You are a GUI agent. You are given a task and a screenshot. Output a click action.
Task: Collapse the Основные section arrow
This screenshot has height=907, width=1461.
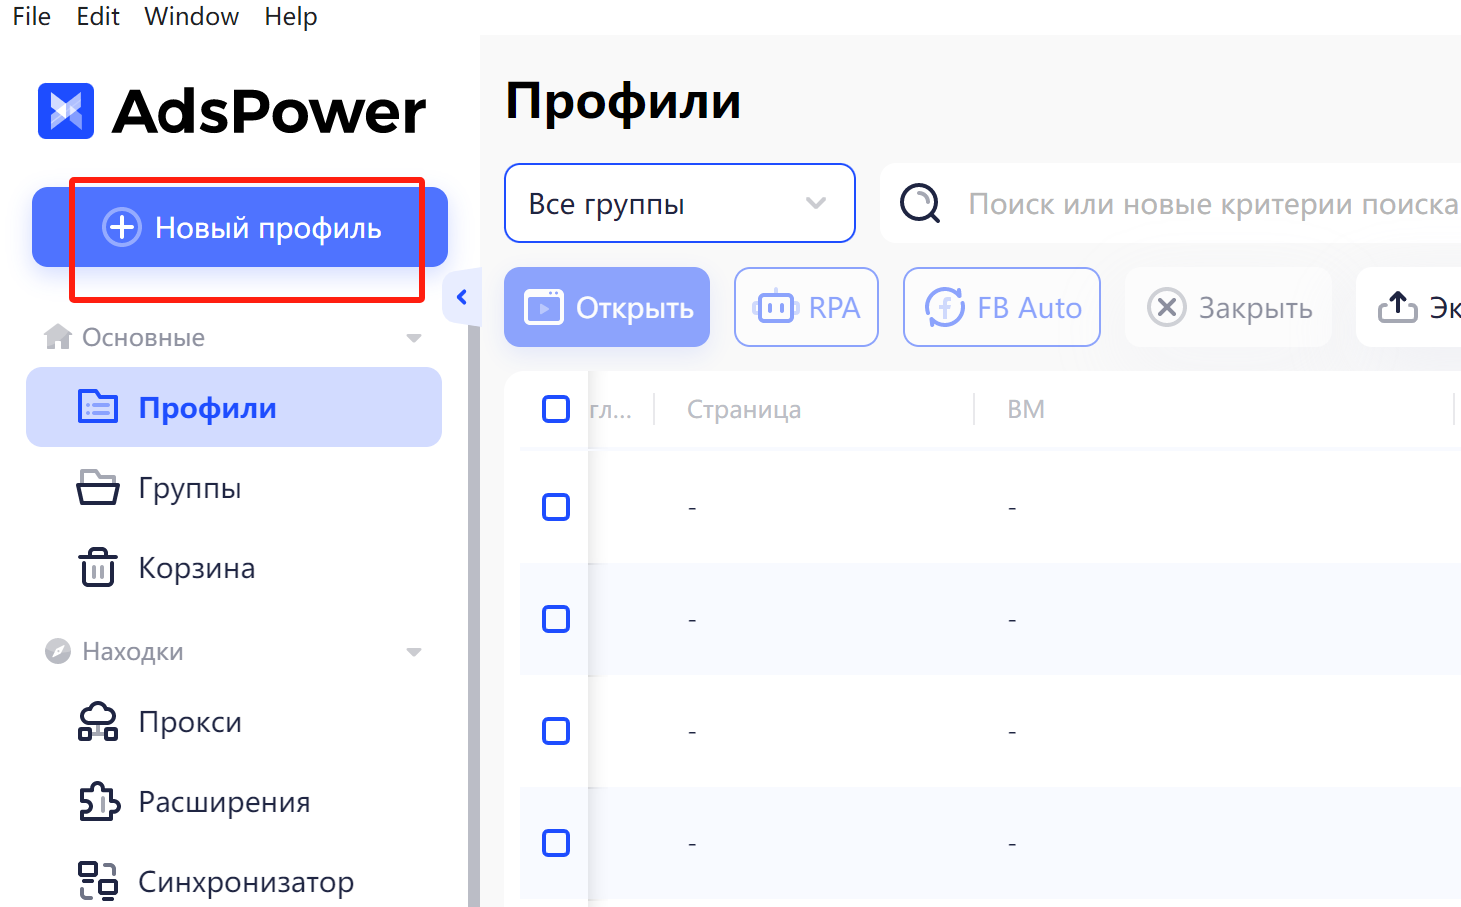(414, 338)
